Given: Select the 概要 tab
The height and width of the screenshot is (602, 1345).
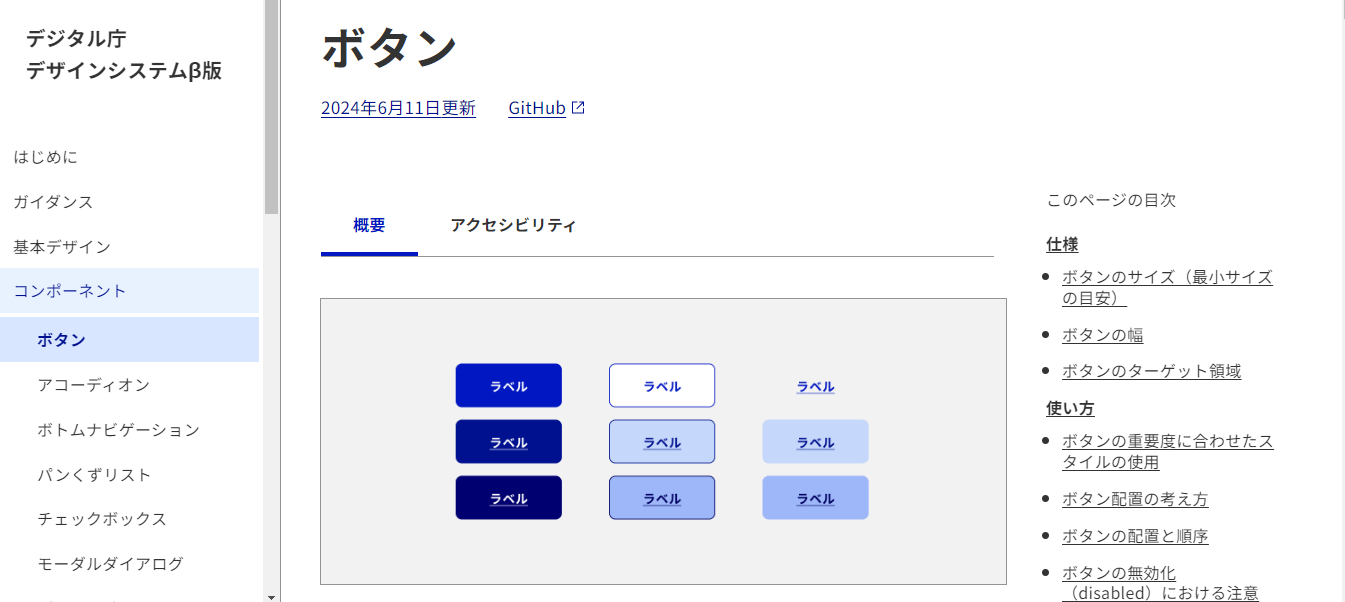Looking at the screenshot, I should click(x=369, y=226).
